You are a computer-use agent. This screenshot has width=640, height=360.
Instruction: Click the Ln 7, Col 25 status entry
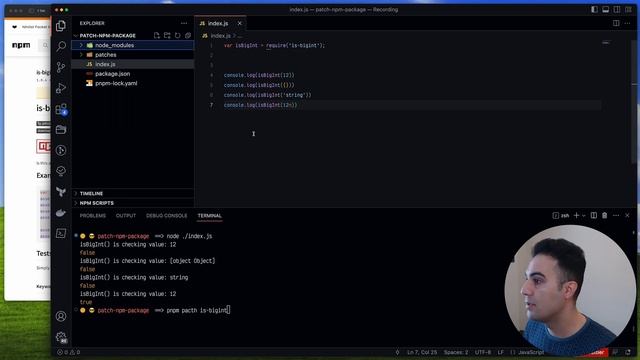click(422, 352)
